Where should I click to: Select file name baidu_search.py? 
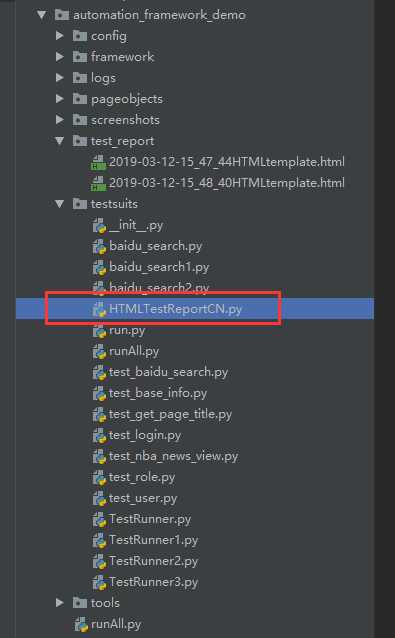coord(155,247)
